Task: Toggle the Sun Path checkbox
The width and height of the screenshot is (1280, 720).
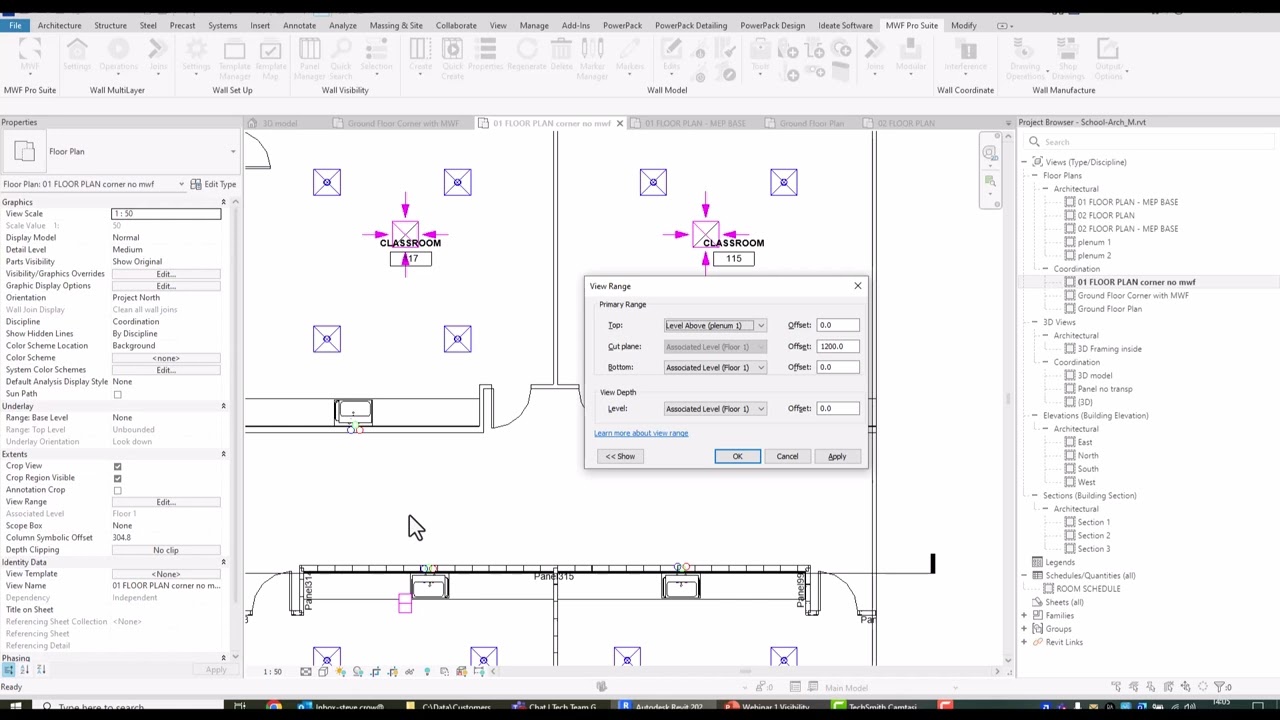Action: tap(117, 394)
